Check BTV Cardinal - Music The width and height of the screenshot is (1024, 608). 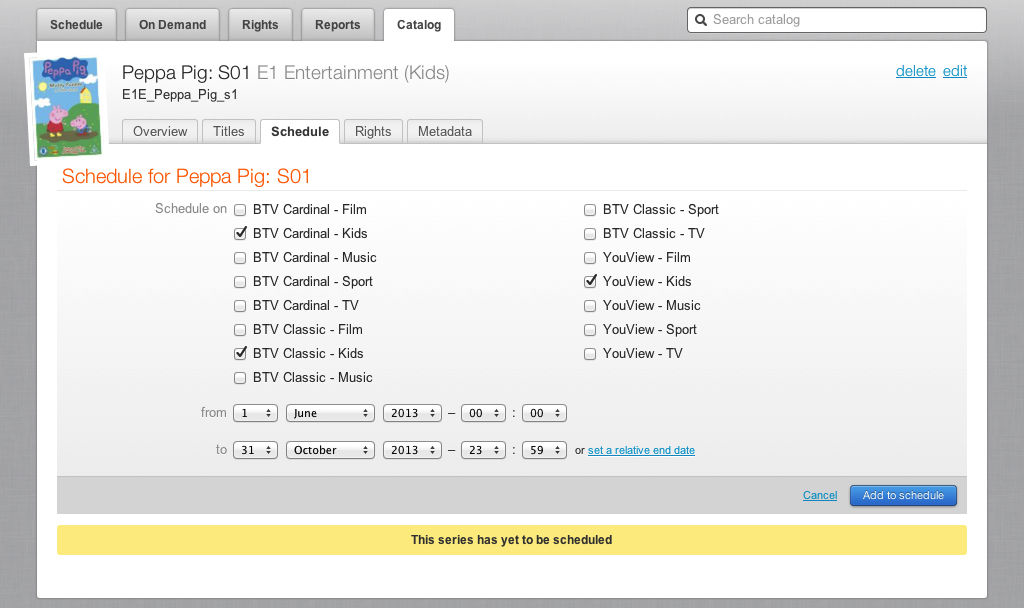[x=240, y=258]
